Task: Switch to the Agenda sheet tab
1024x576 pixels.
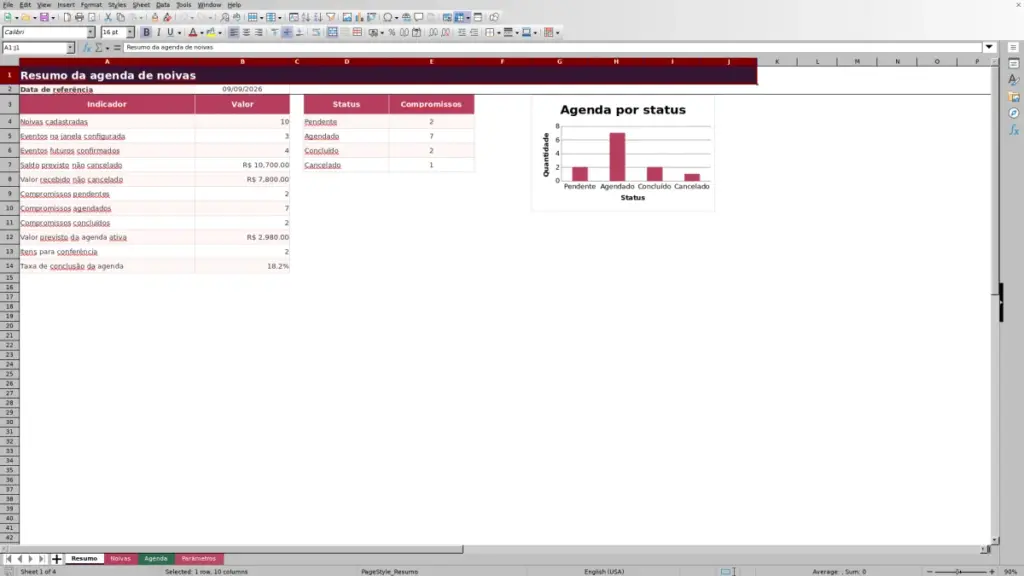Action: coord(155,559)
